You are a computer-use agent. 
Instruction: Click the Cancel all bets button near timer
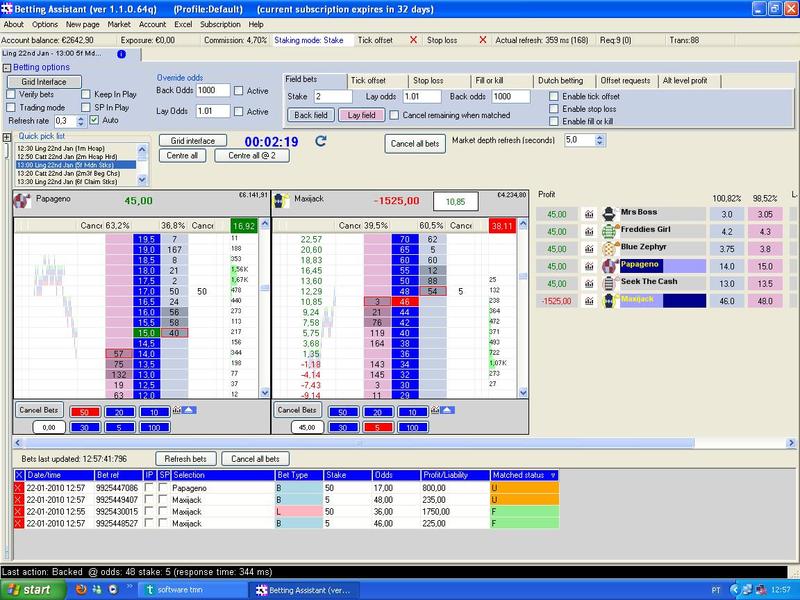(414, 143)
